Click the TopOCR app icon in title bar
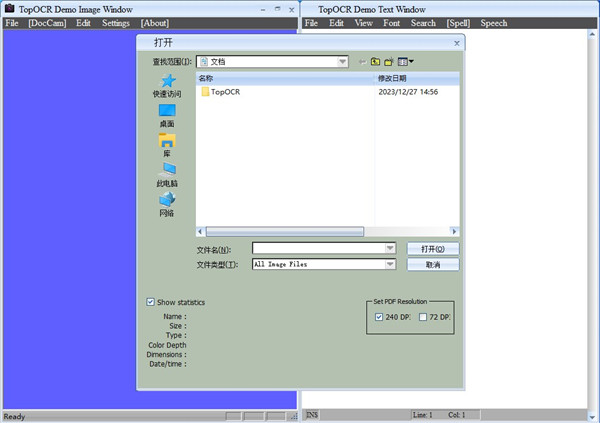The height and width of the screenshot is (423, 600). pyautogui.click(x=10, y=8)
